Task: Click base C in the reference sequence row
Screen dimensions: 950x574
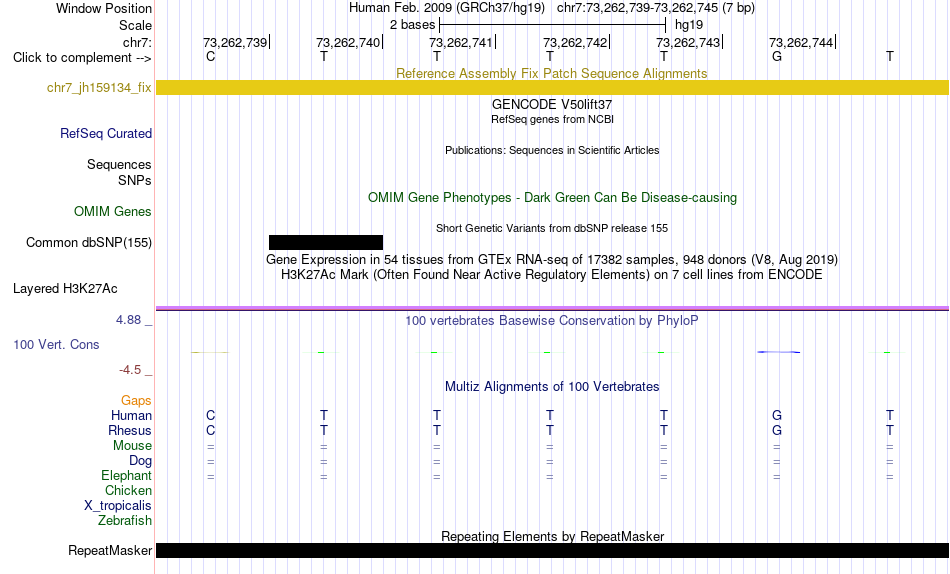Action: 210,56
